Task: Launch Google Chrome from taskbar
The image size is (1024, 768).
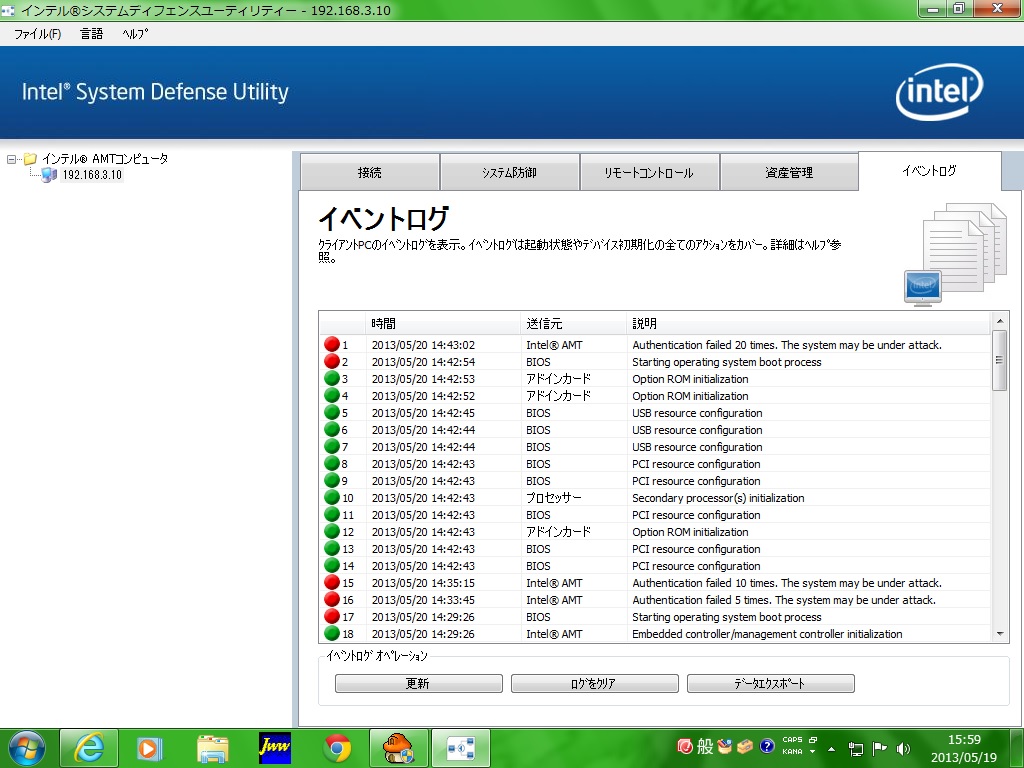Action: coord(337,748)
